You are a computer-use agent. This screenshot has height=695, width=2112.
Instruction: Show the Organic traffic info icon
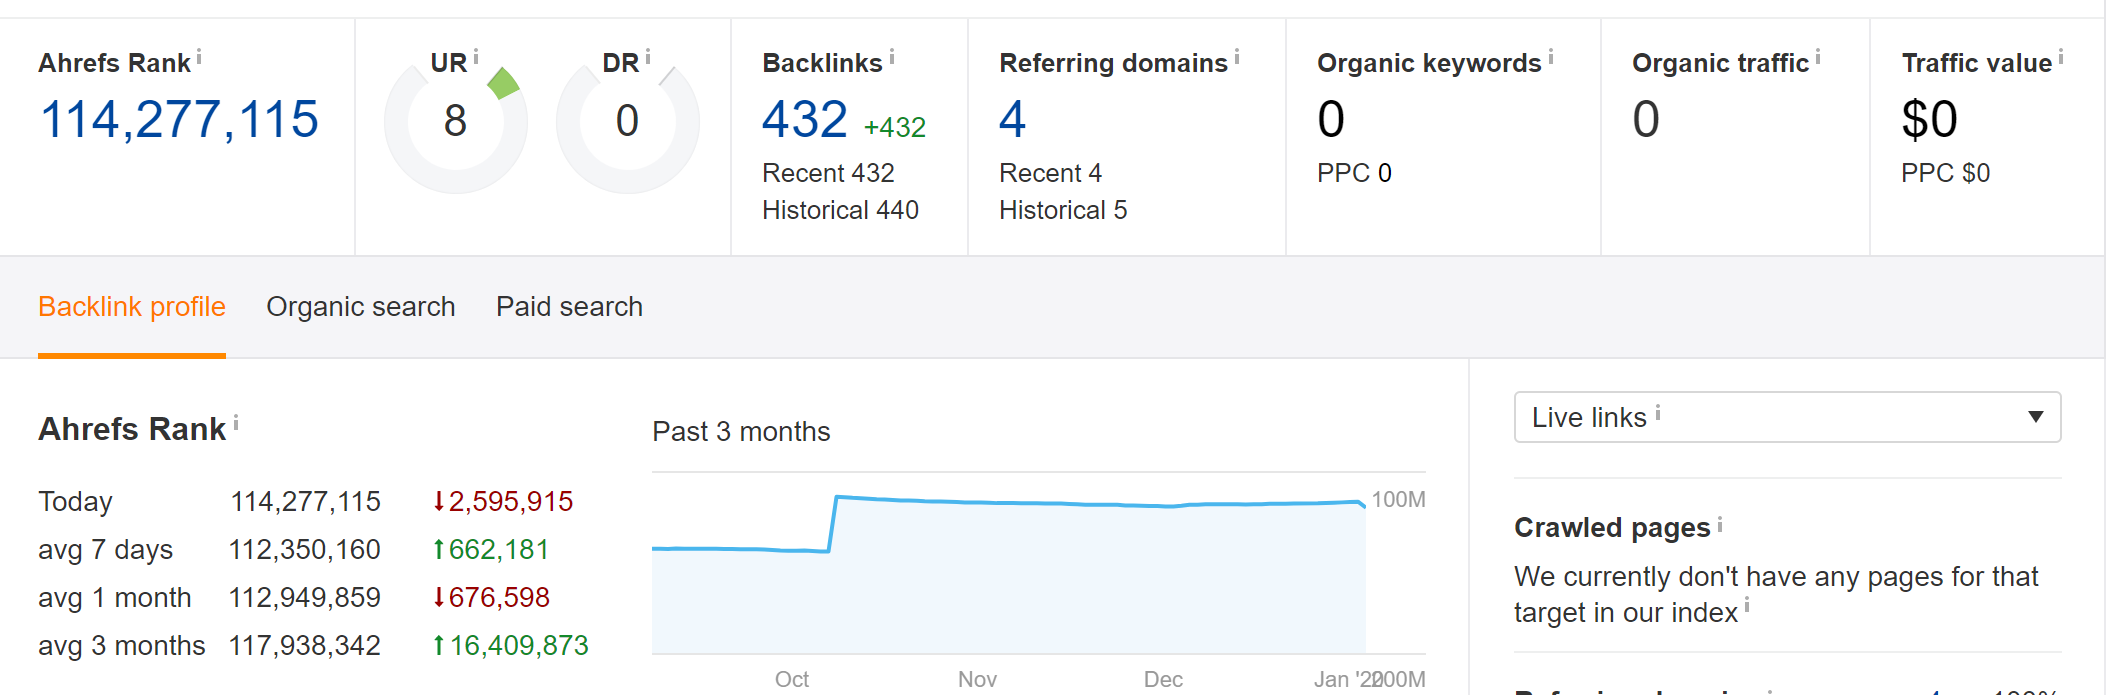[x=1818, y=57]
